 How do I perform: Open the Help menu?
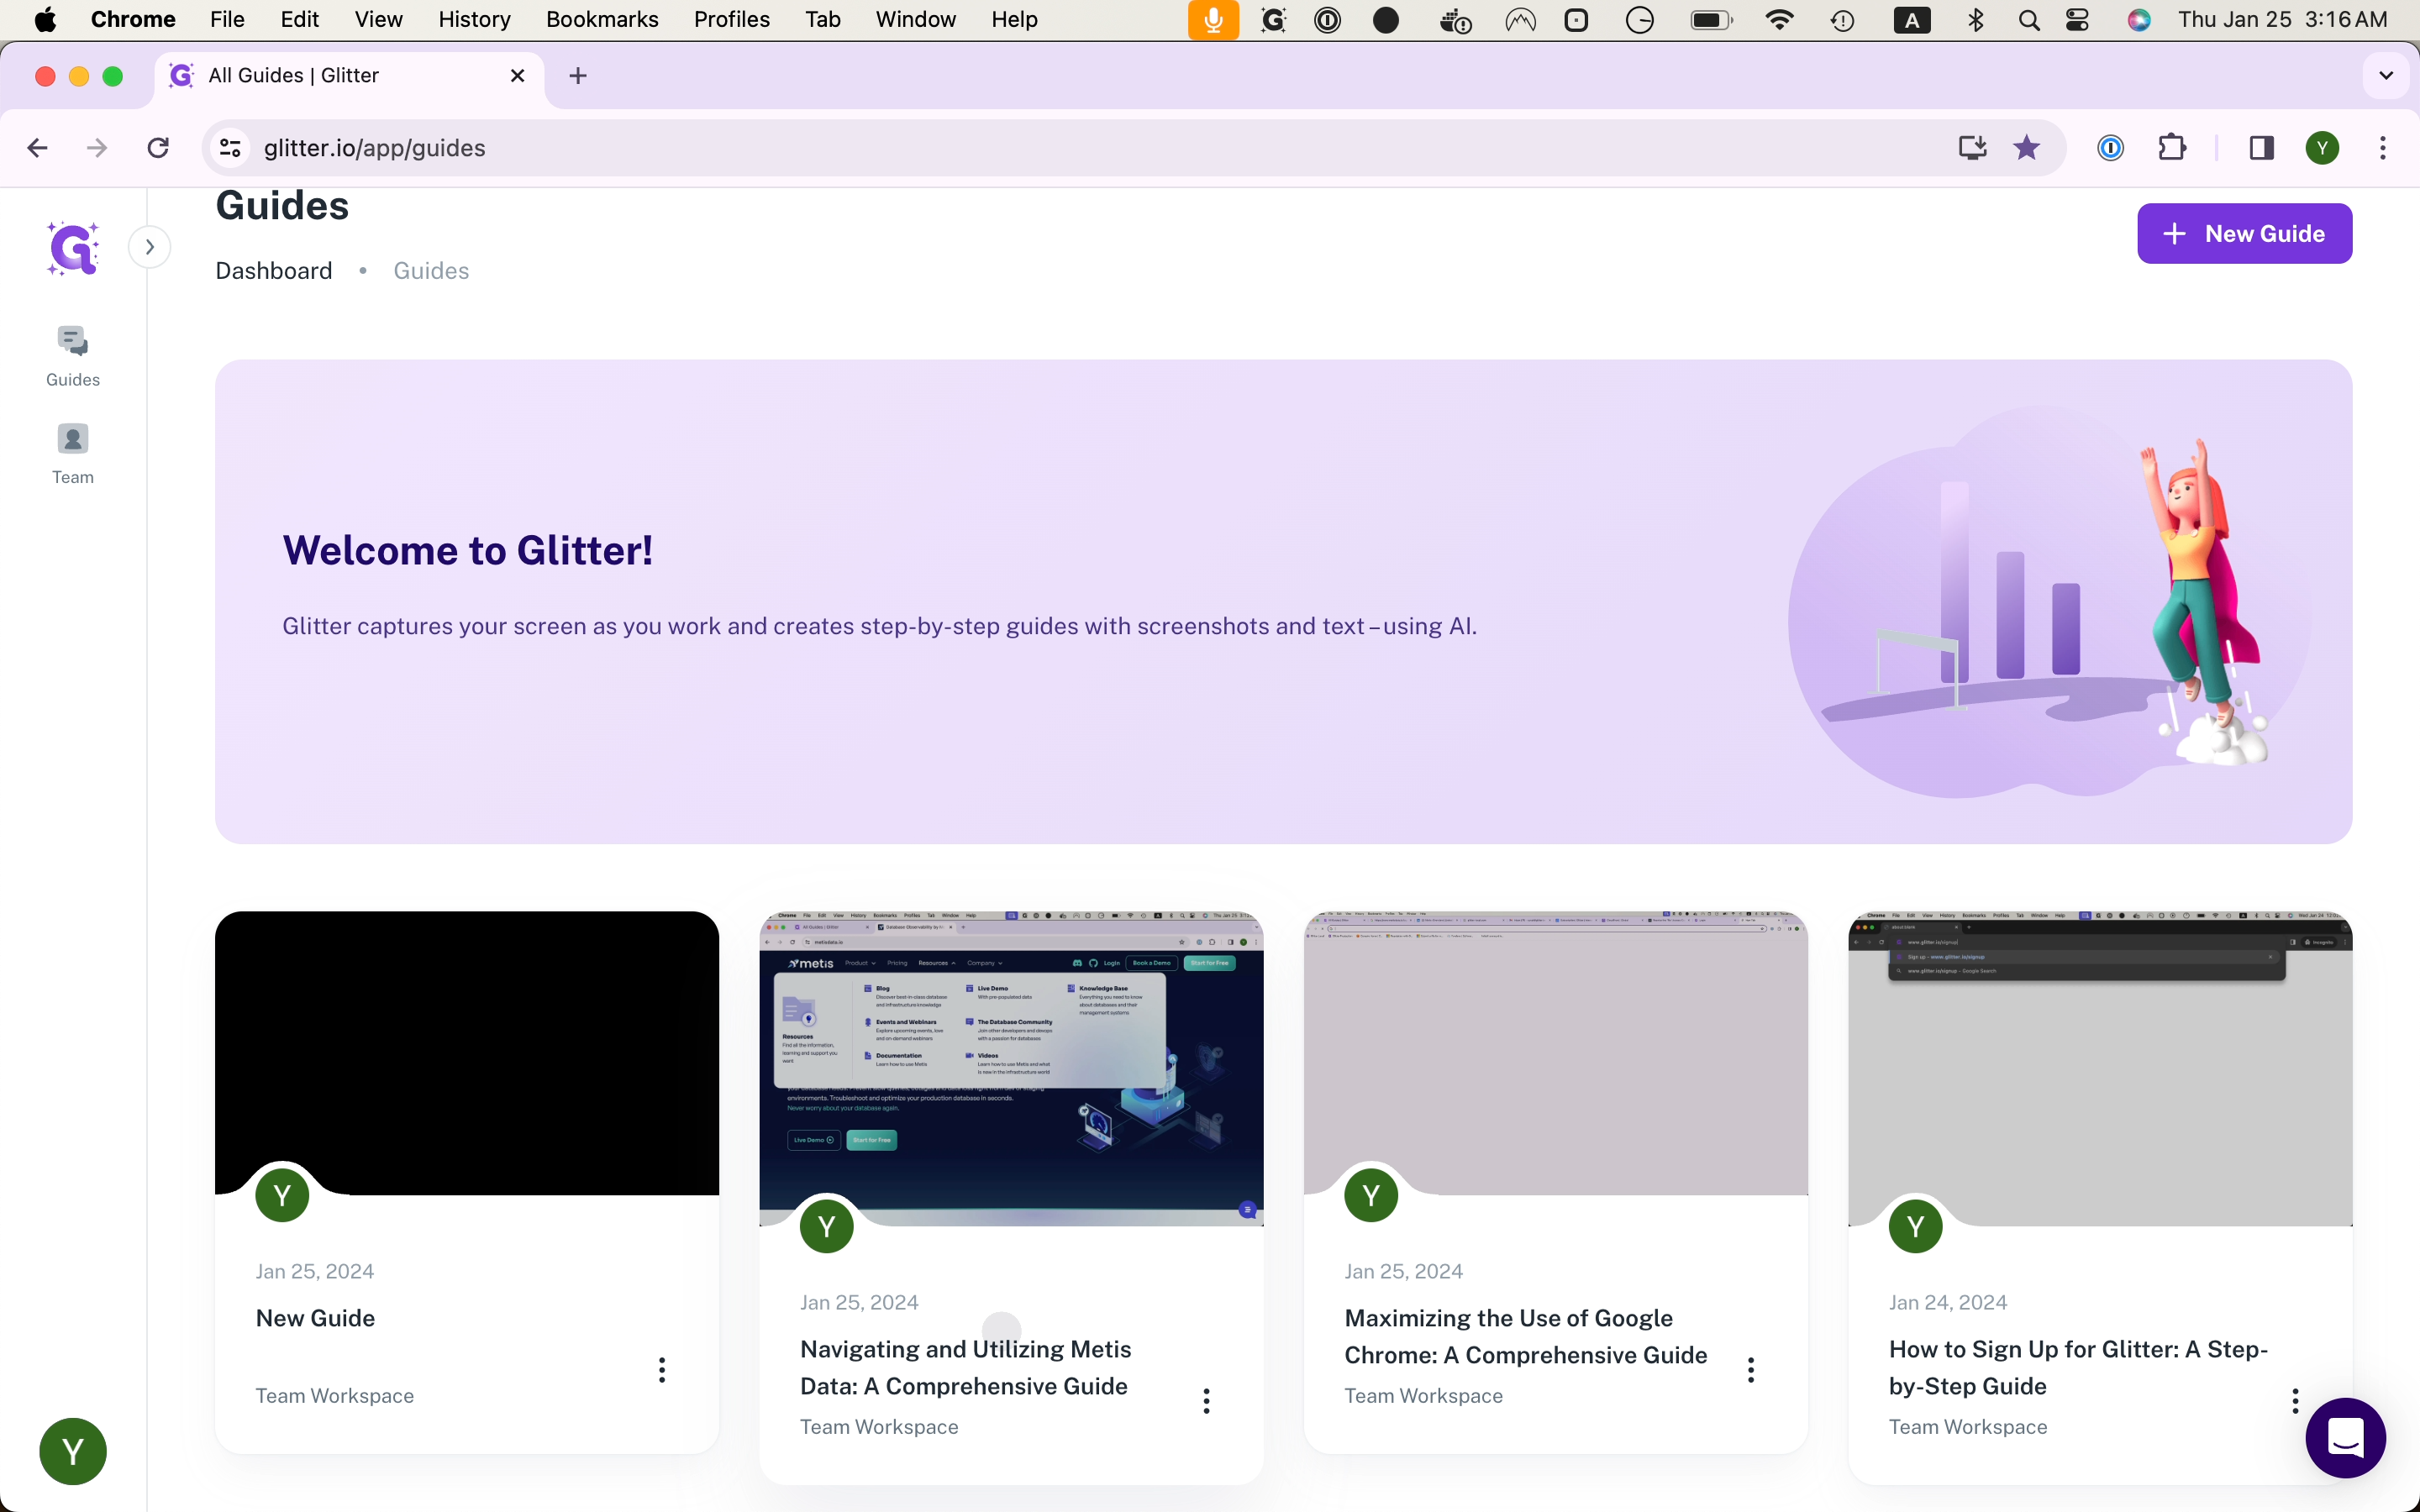click(x=1014, y=20)
